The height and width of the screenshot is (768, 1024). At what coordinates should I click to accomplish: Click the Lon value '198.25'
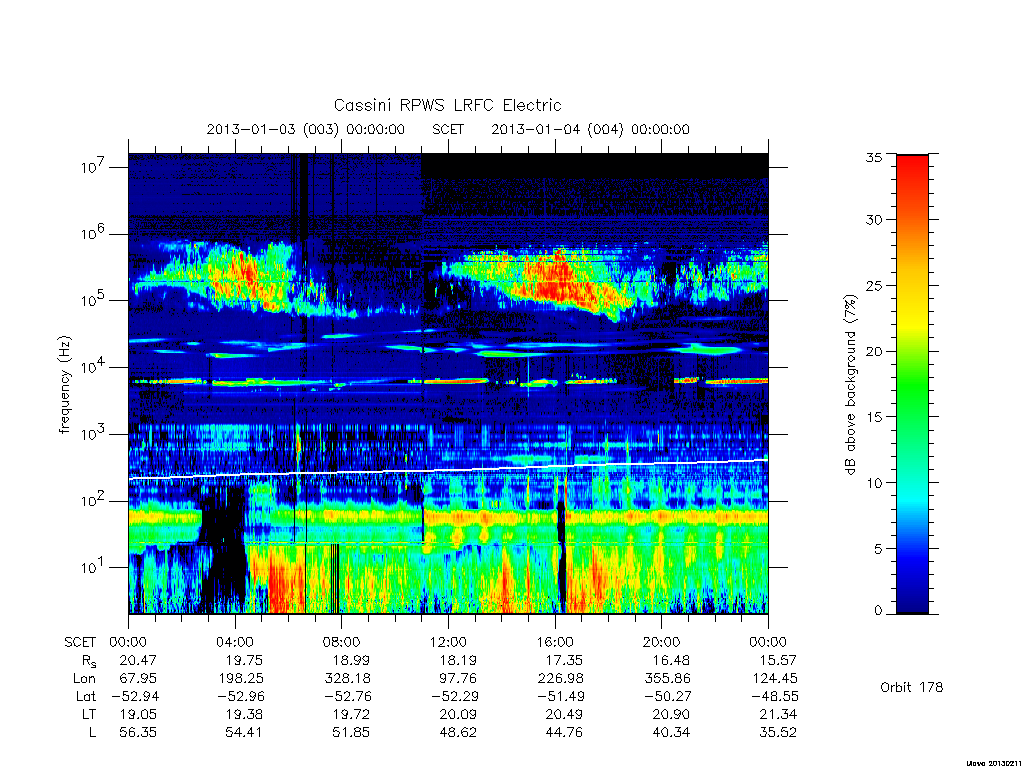[241, 679]
